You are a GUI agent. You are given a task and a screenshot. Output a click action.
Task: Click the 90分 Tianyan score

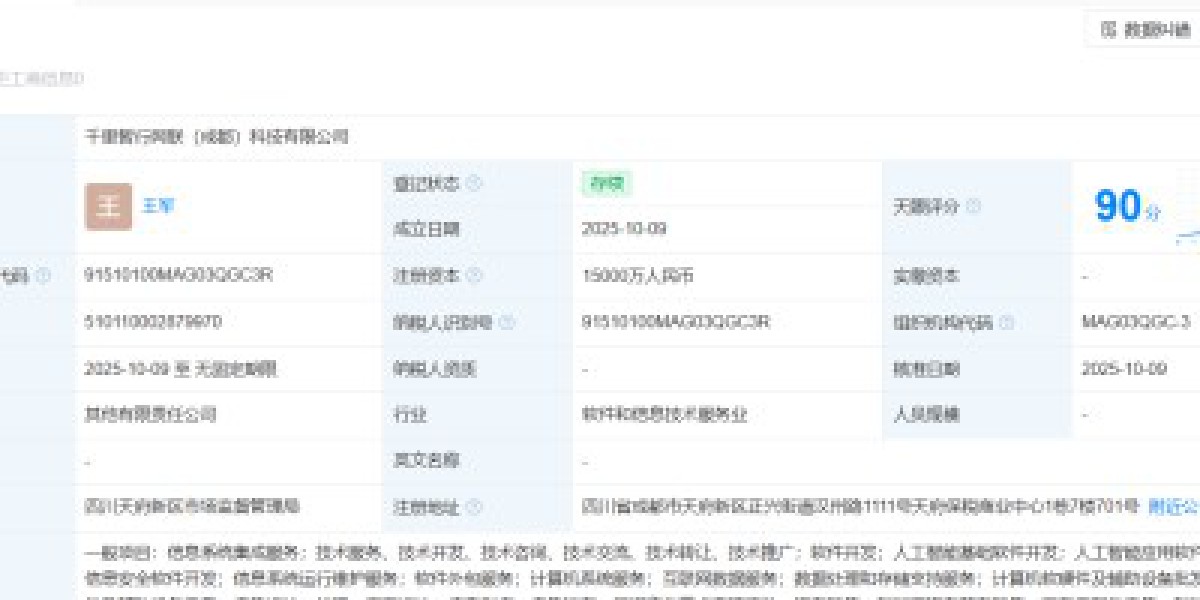click(1127, 207)
